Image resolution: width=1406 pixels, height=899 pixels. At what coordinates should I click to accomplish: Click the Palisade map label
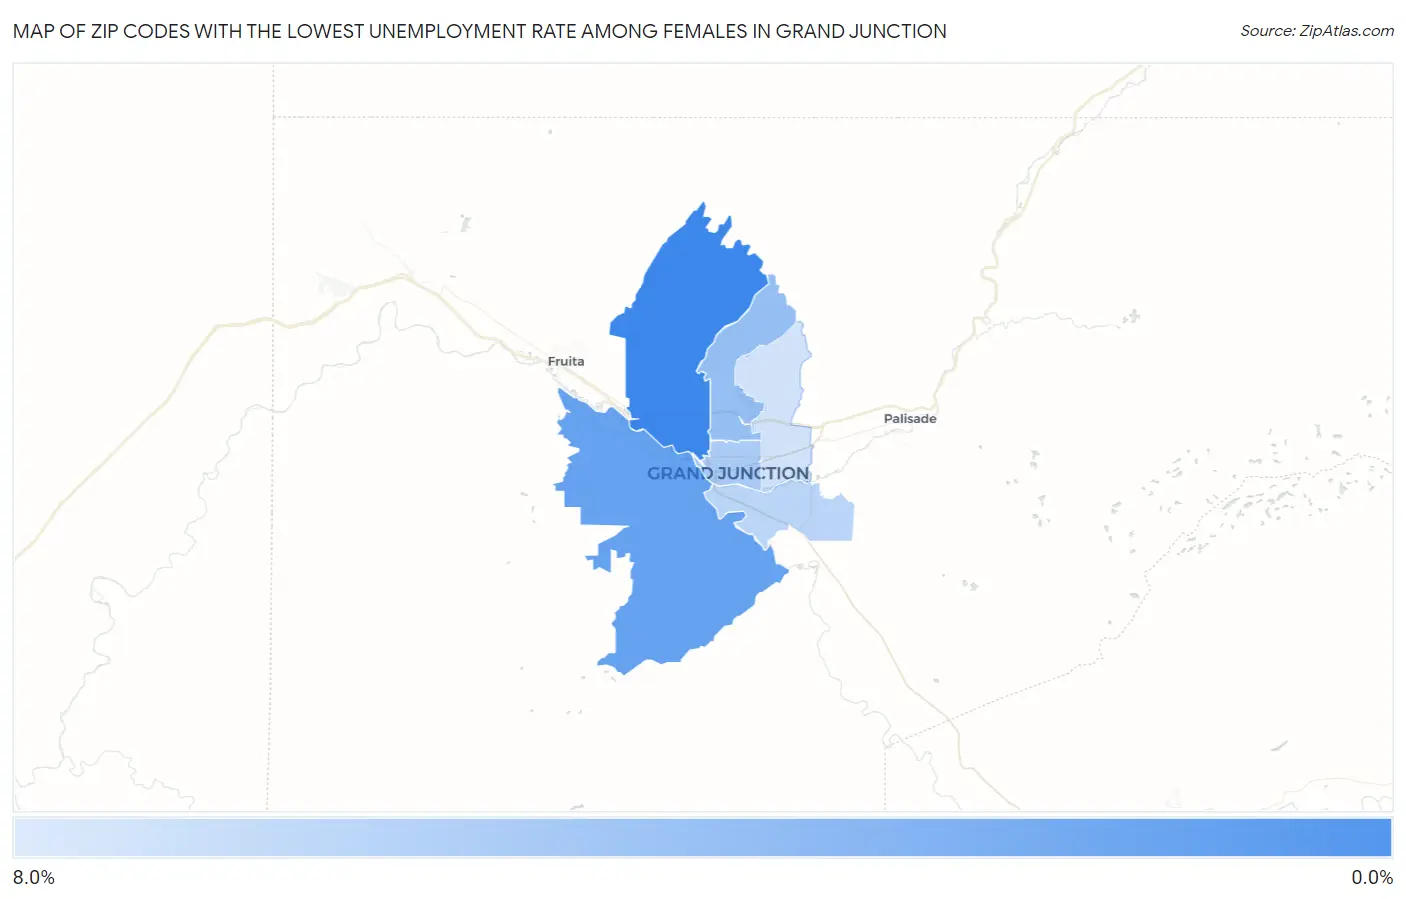click(x=910, y=418)
